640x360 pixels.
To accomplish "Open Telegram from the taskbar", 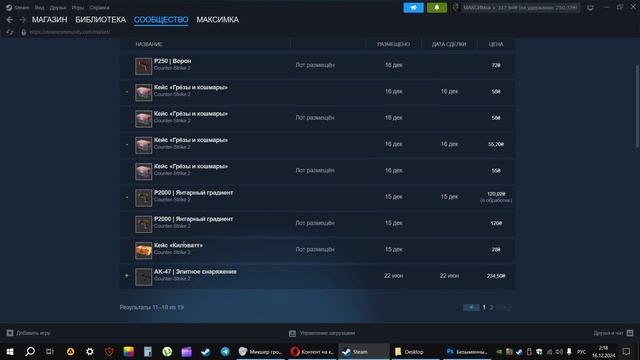I will (225, 351).
